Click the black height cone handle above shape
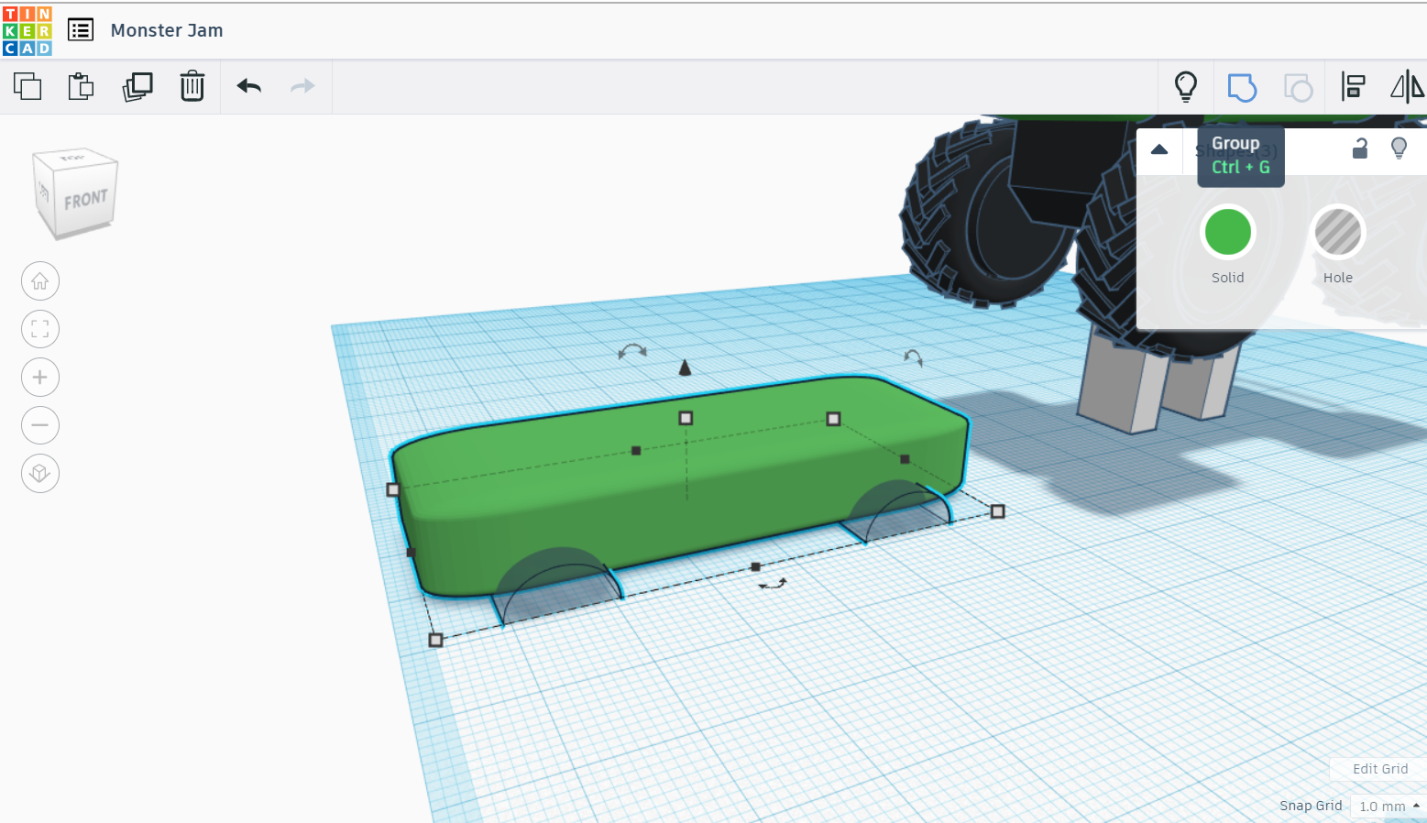Viewport: 1427px width, 823px height. tap(685, 368)
